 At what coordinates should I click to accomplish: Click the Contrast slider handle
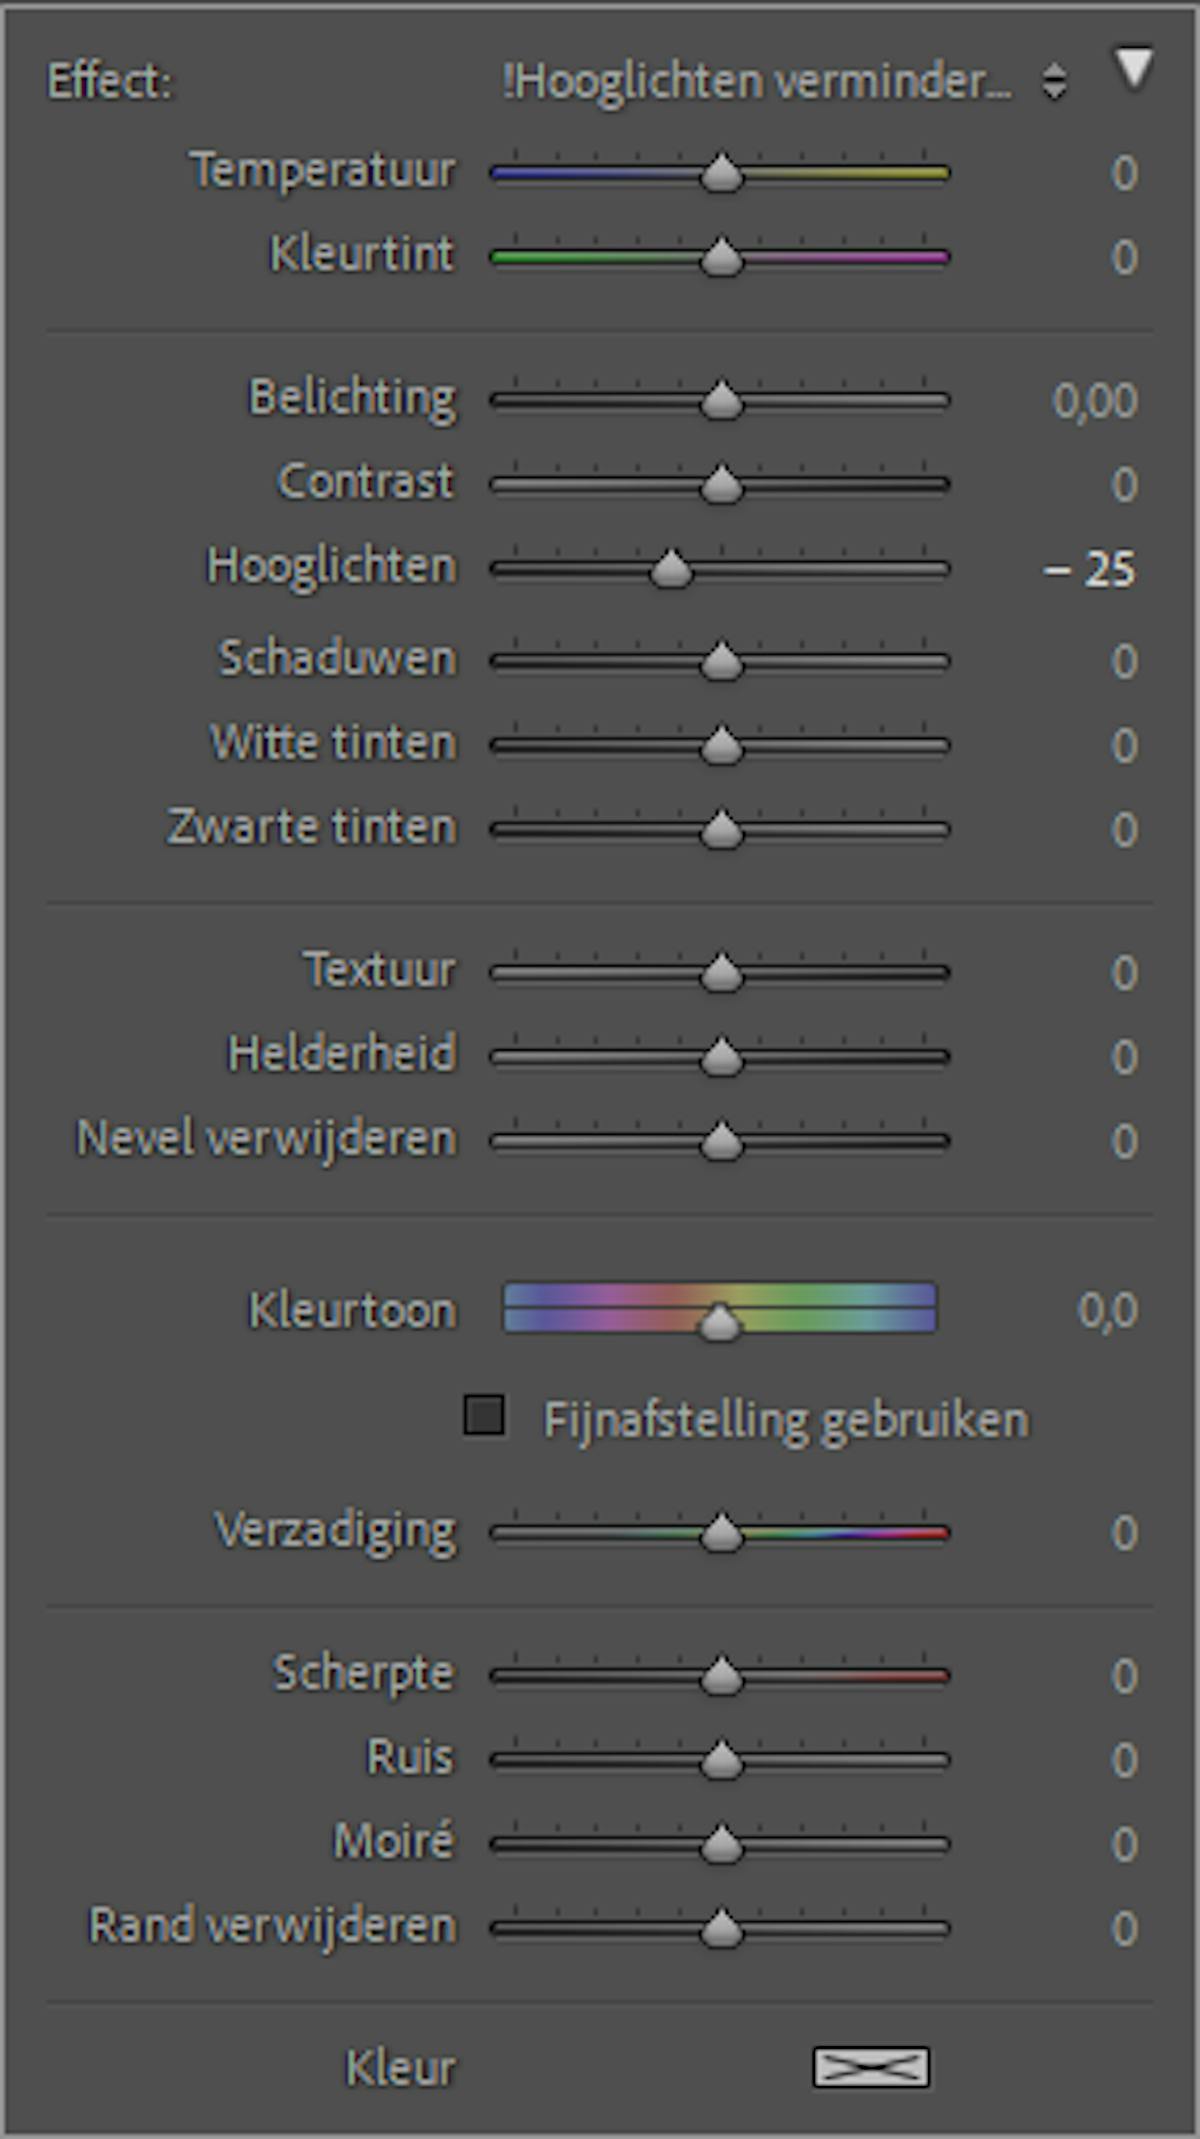coord(721,486)
